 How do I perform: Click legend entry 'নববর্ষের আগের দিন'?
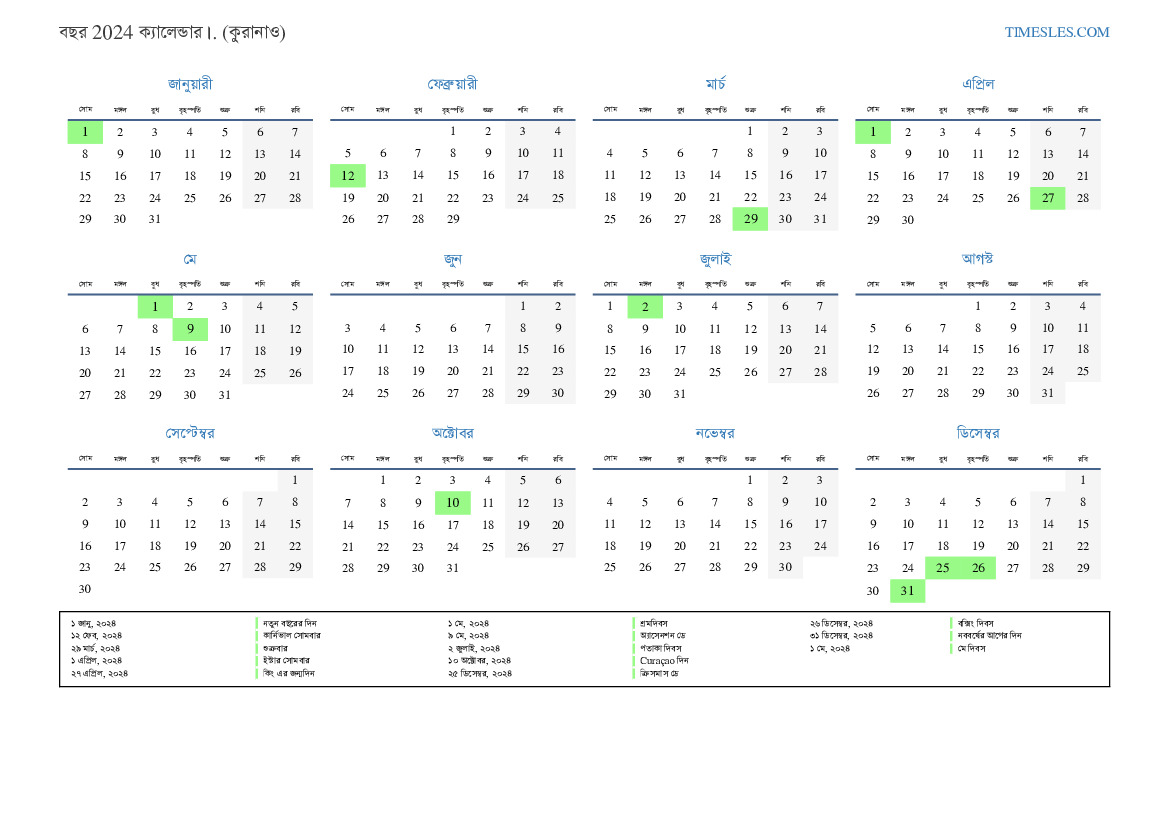pos(990,635)
